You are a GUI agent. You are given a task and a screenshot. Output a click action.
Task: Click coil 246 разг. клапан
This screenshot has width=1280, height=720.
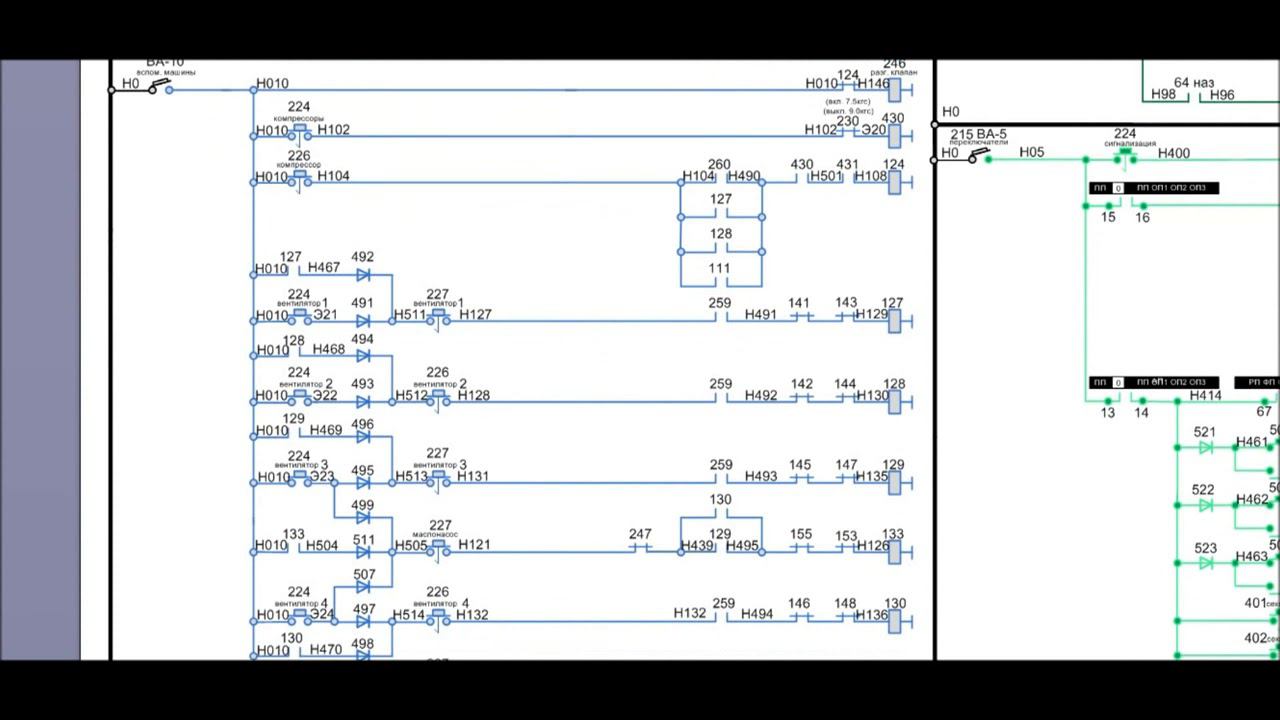[894, 90]
